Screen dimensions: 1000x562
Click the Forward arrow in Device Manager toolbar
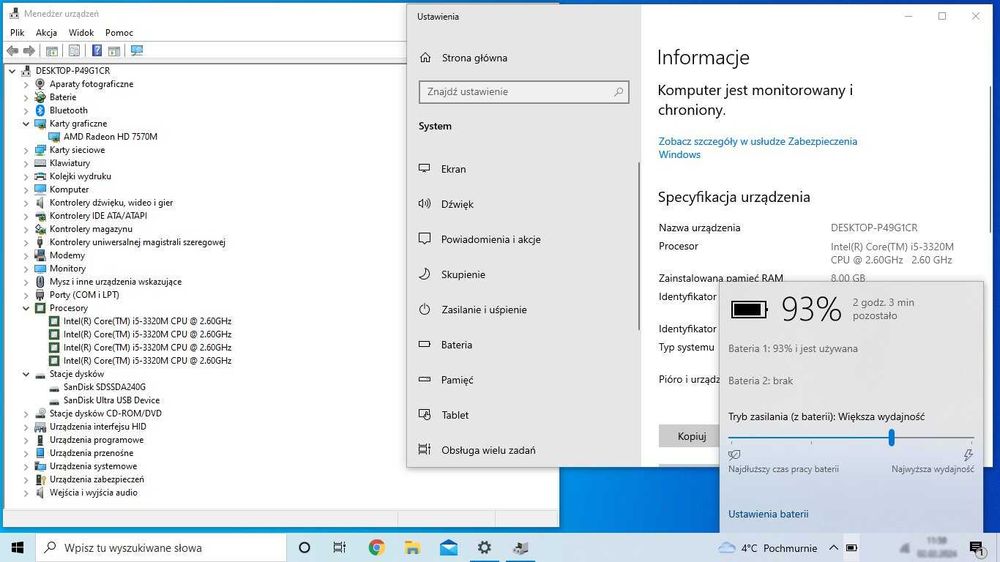pos(29,50)
